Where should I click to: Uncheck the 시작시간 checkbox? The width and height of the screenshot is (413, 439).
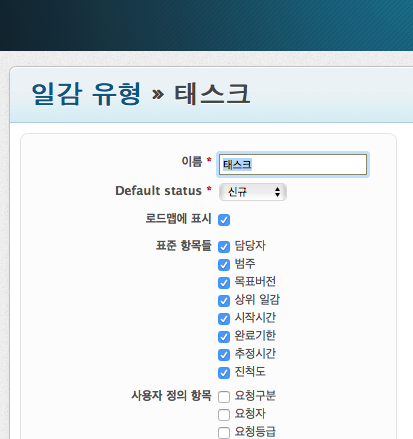(224, 319)
